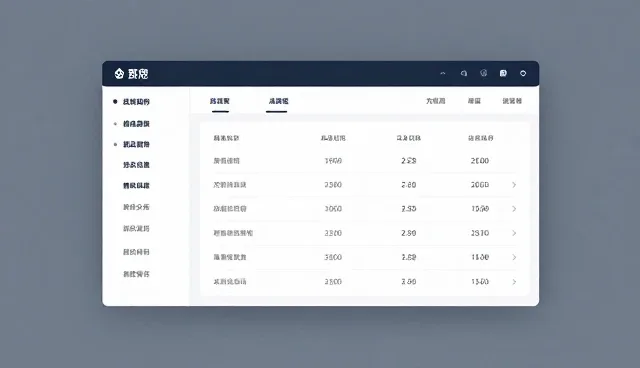Click the third-column value in the fourth data row

409,233
